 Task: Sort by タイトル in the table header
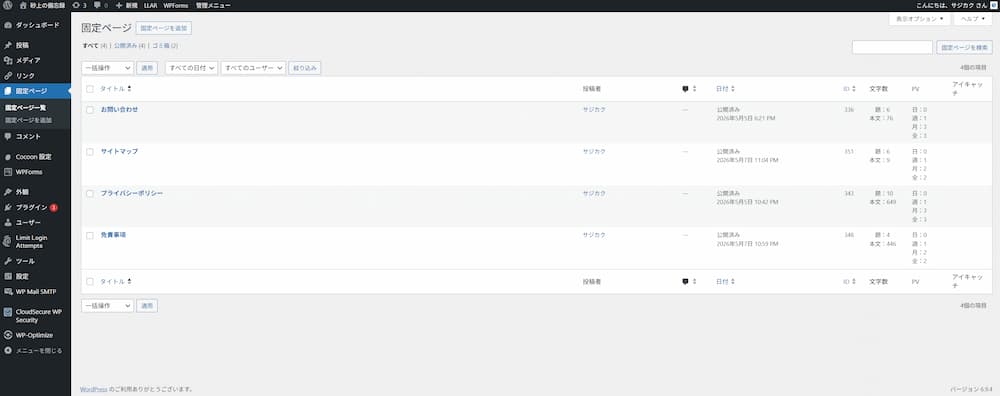pyautogui.click(x=115, y=89)
